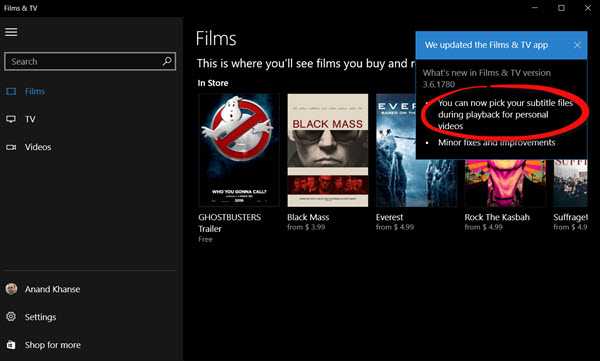600x361 pixels.
Task: Click Rock The Kasbah price text
Action: (x=484, y=227)
